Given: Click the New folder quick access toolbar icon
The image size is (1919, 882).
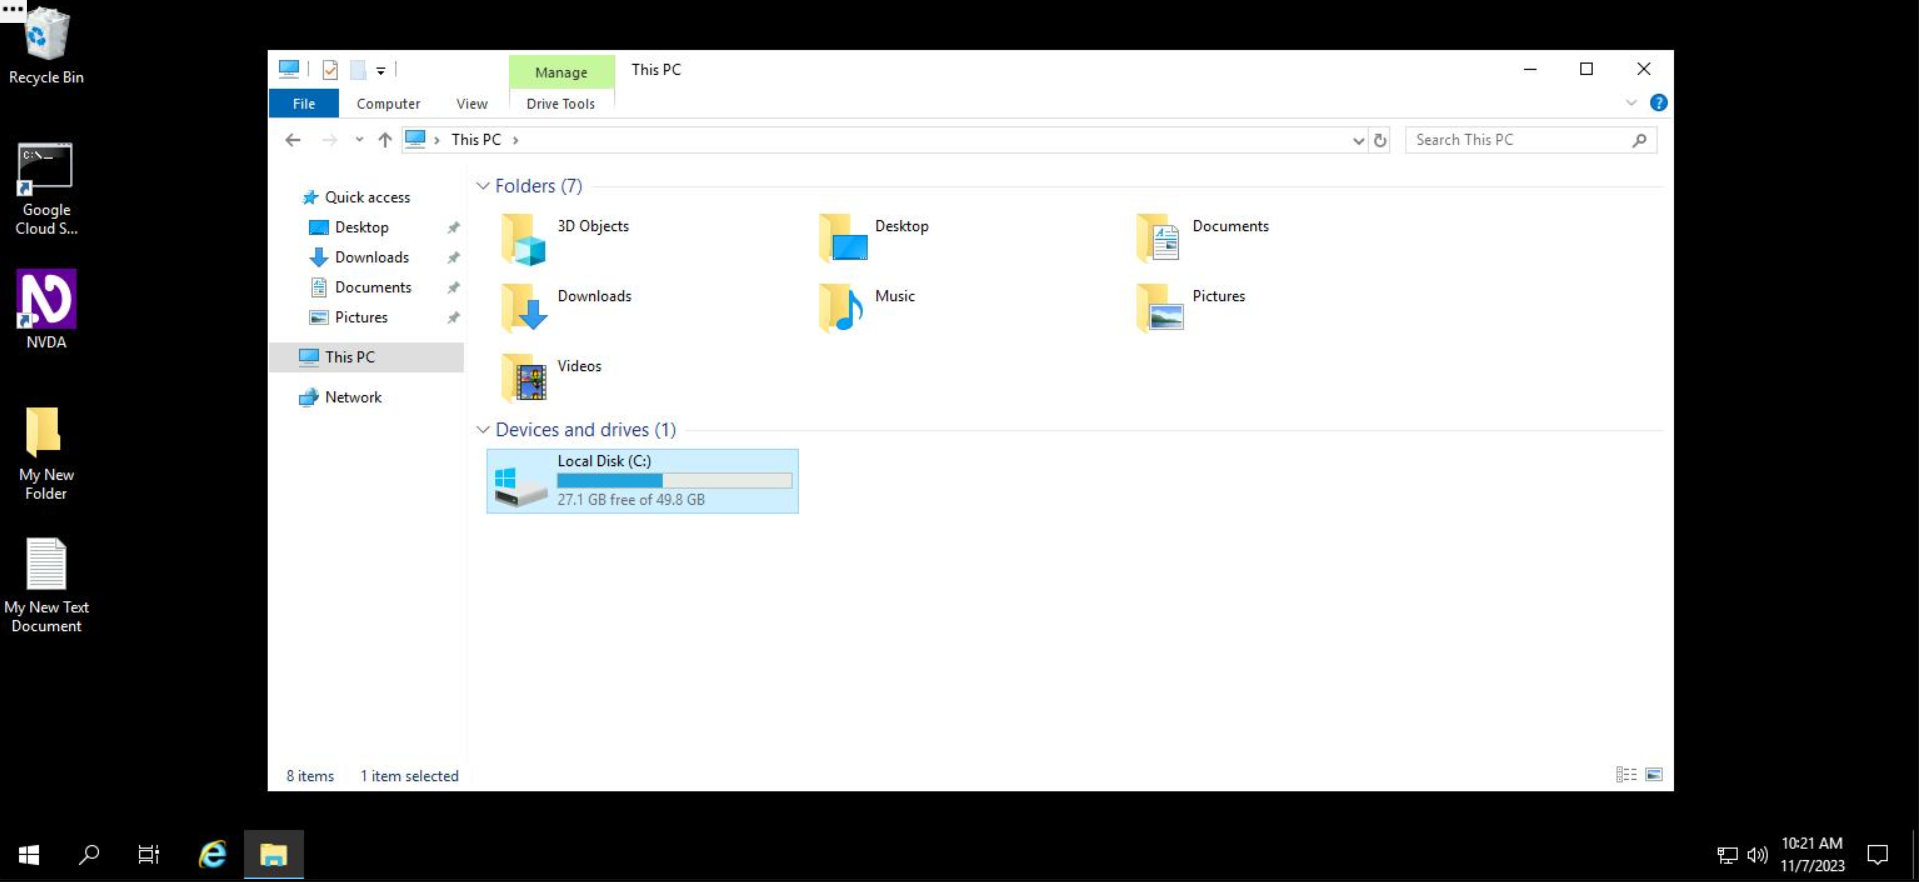Looking at the screenshot, I should pyautogui.click(x=358, y=70).
